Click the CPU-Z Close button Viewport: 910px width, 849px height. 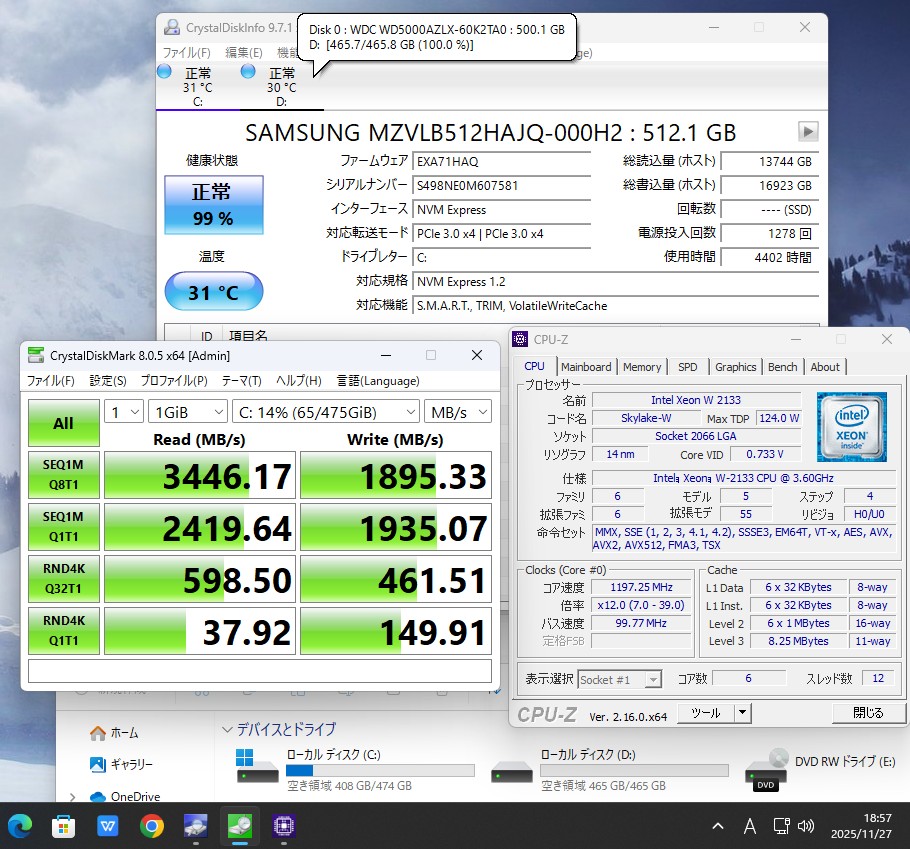[868, 713]
